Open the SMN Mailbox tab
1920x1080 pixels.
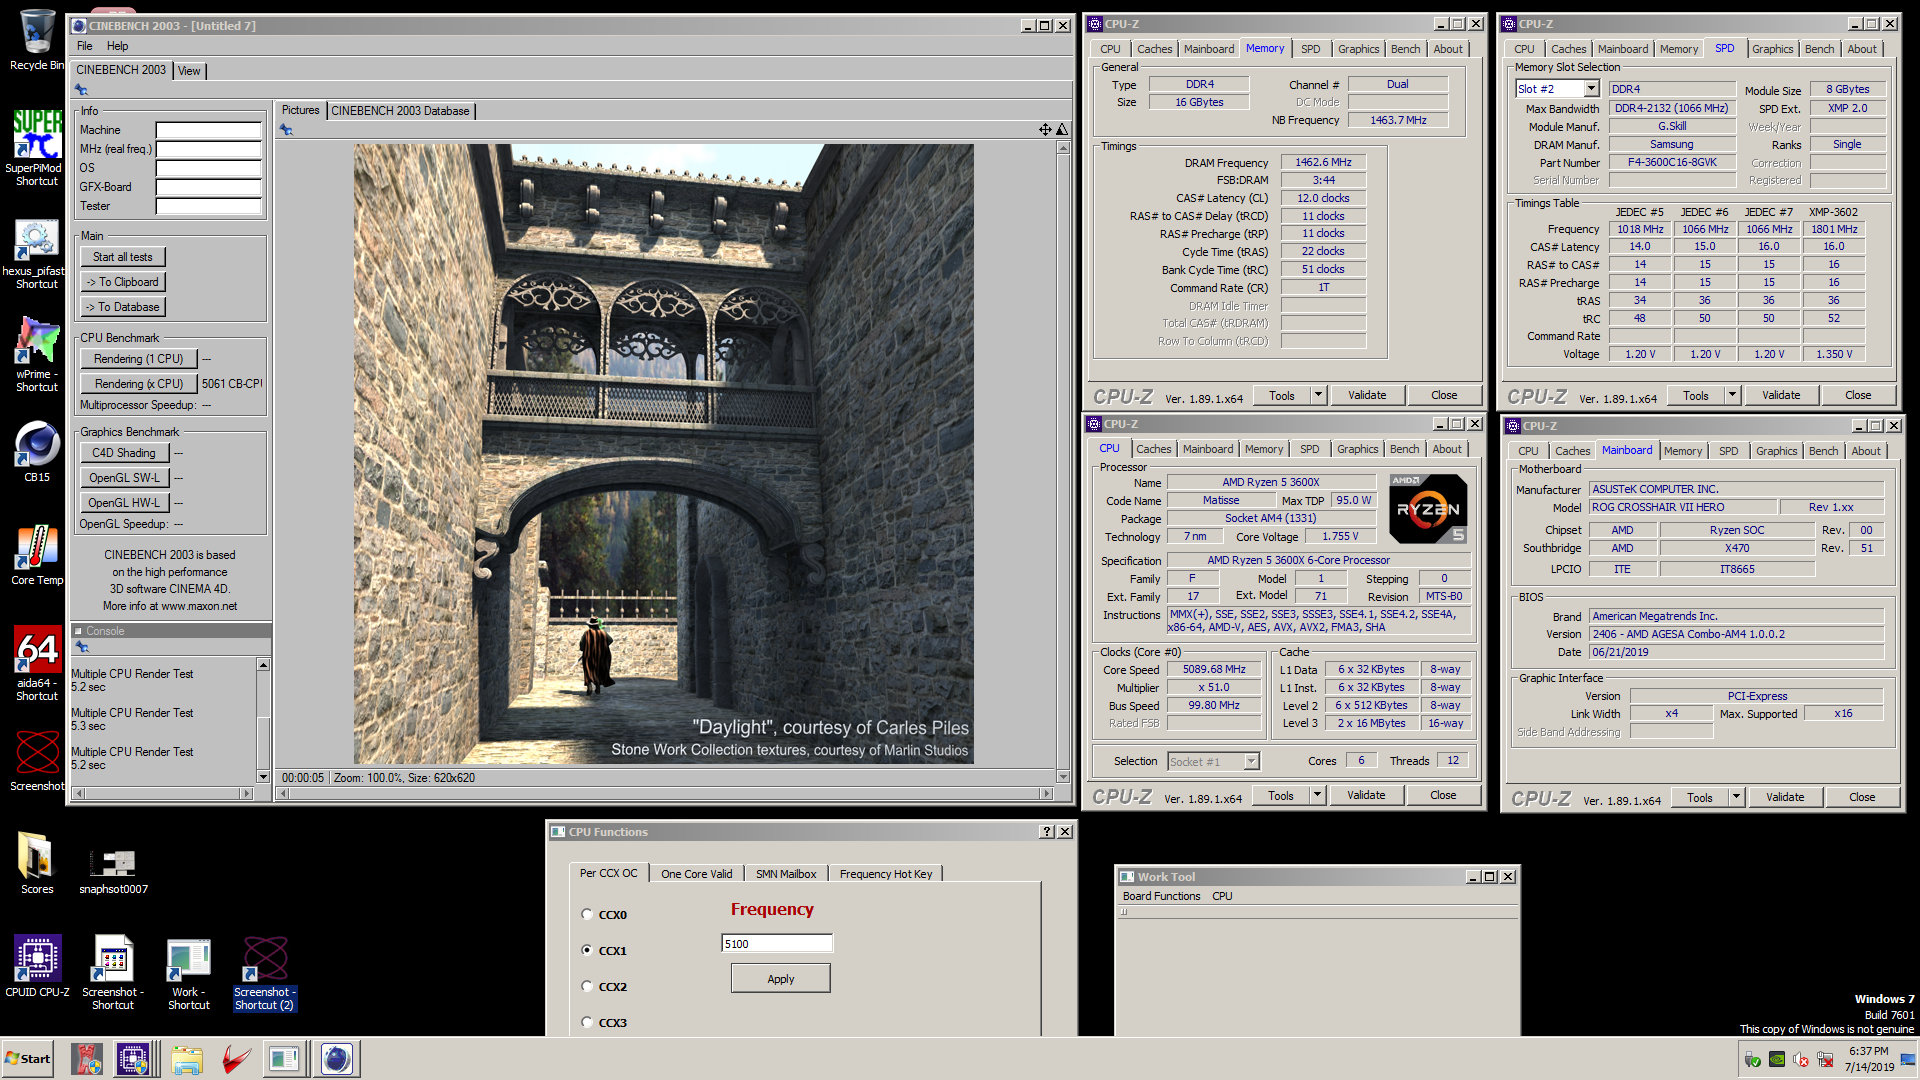pyautogui.click(x=786, y=874)
